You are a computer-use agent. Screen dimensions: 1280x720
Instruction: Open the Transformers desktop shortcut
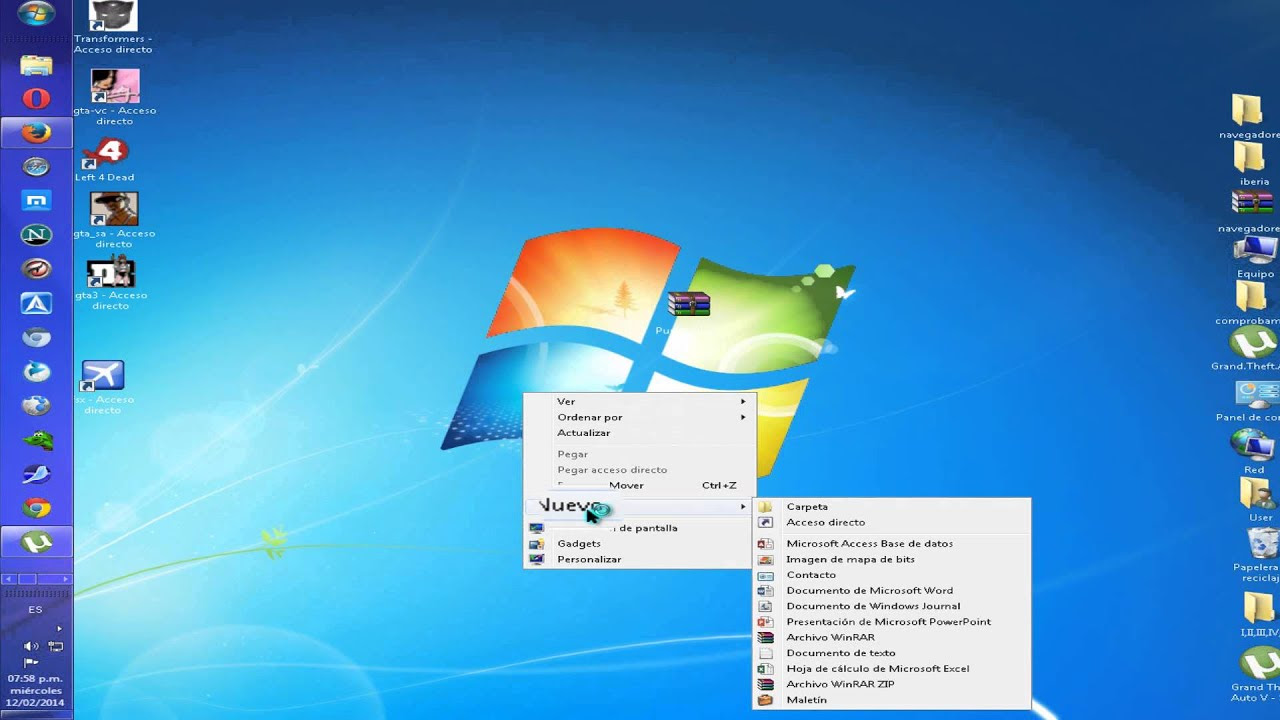pyautogui.click(x=113, y=27)
